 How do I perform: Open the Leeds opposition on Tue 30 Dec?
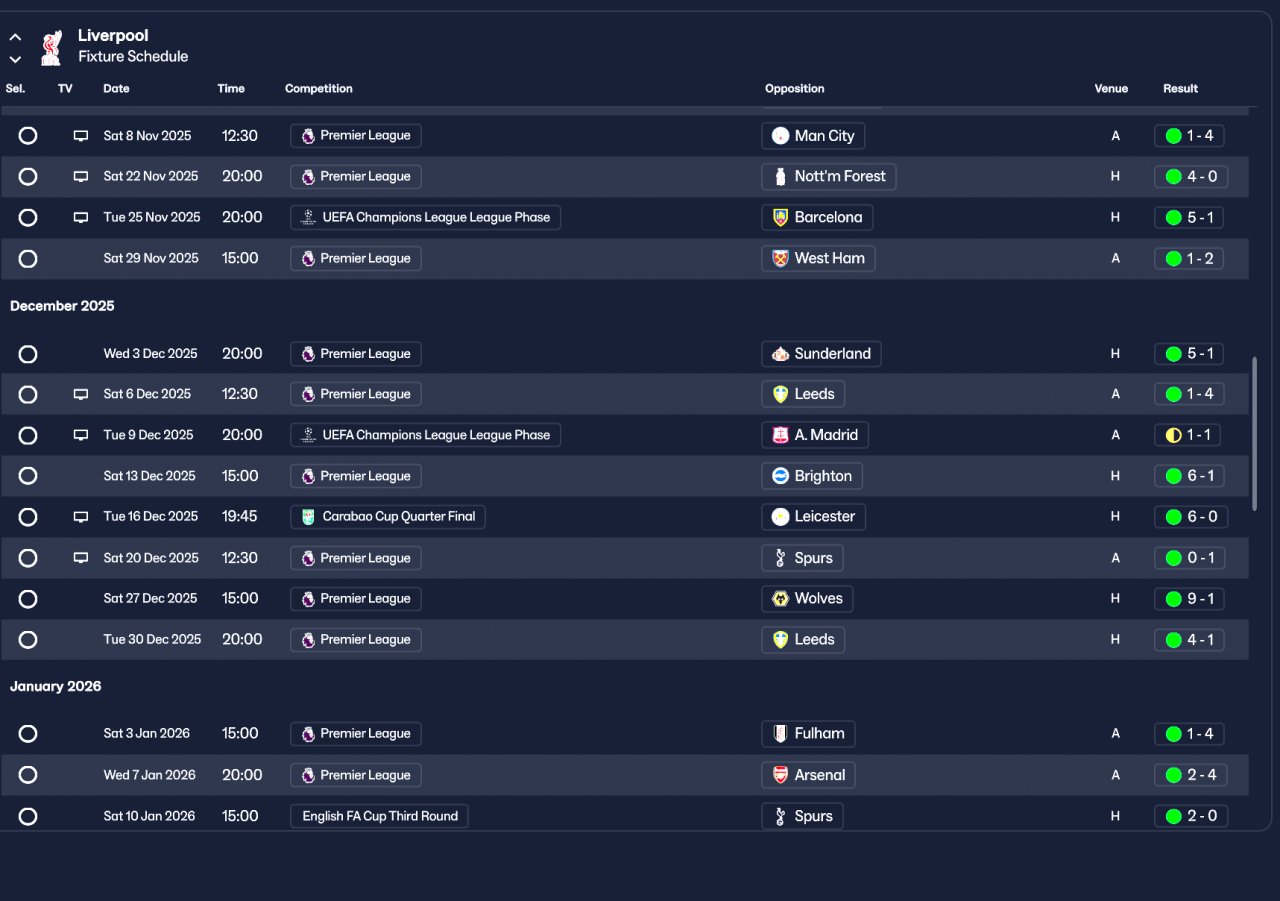(x=803, y=640)
